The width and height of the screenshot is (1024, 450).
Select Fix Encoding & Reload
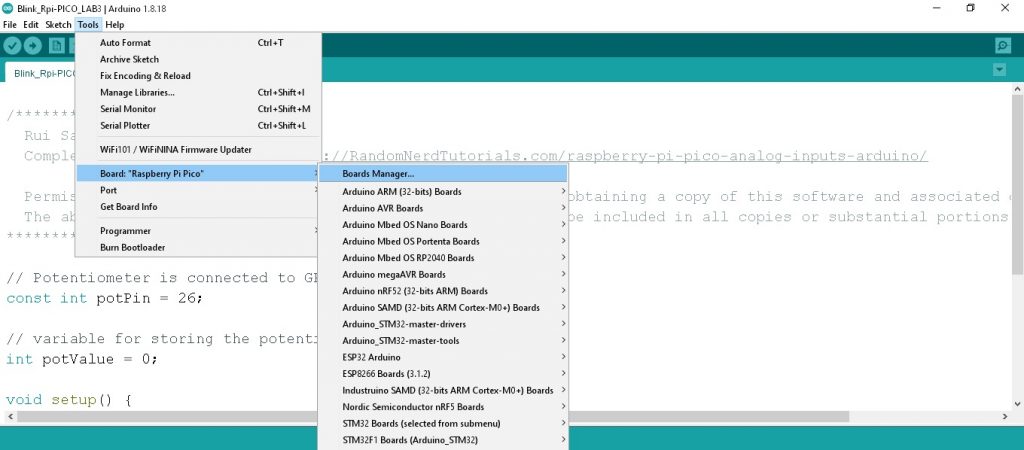[198, 76]
